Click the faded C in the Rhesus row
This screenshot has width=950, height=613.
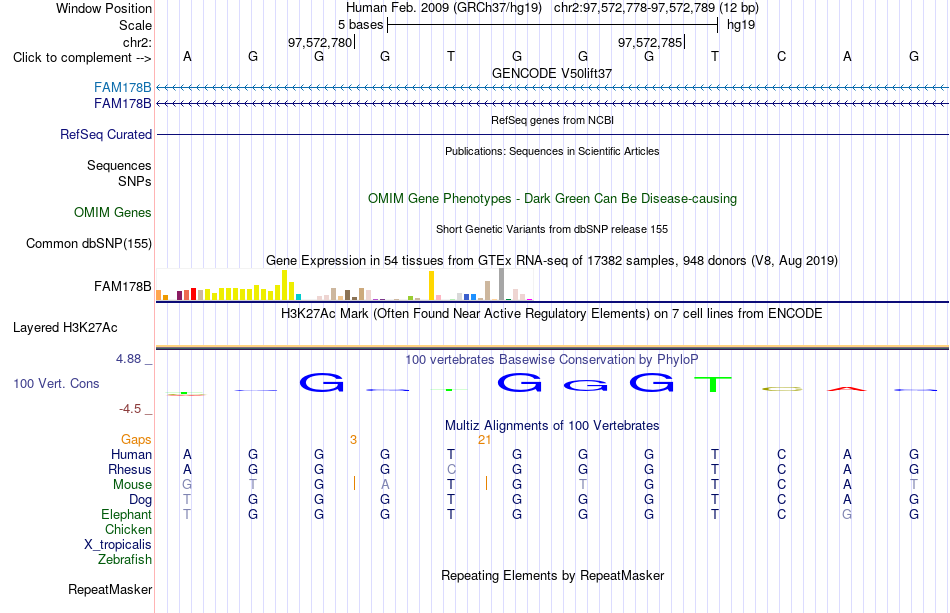tap(451, 469)
